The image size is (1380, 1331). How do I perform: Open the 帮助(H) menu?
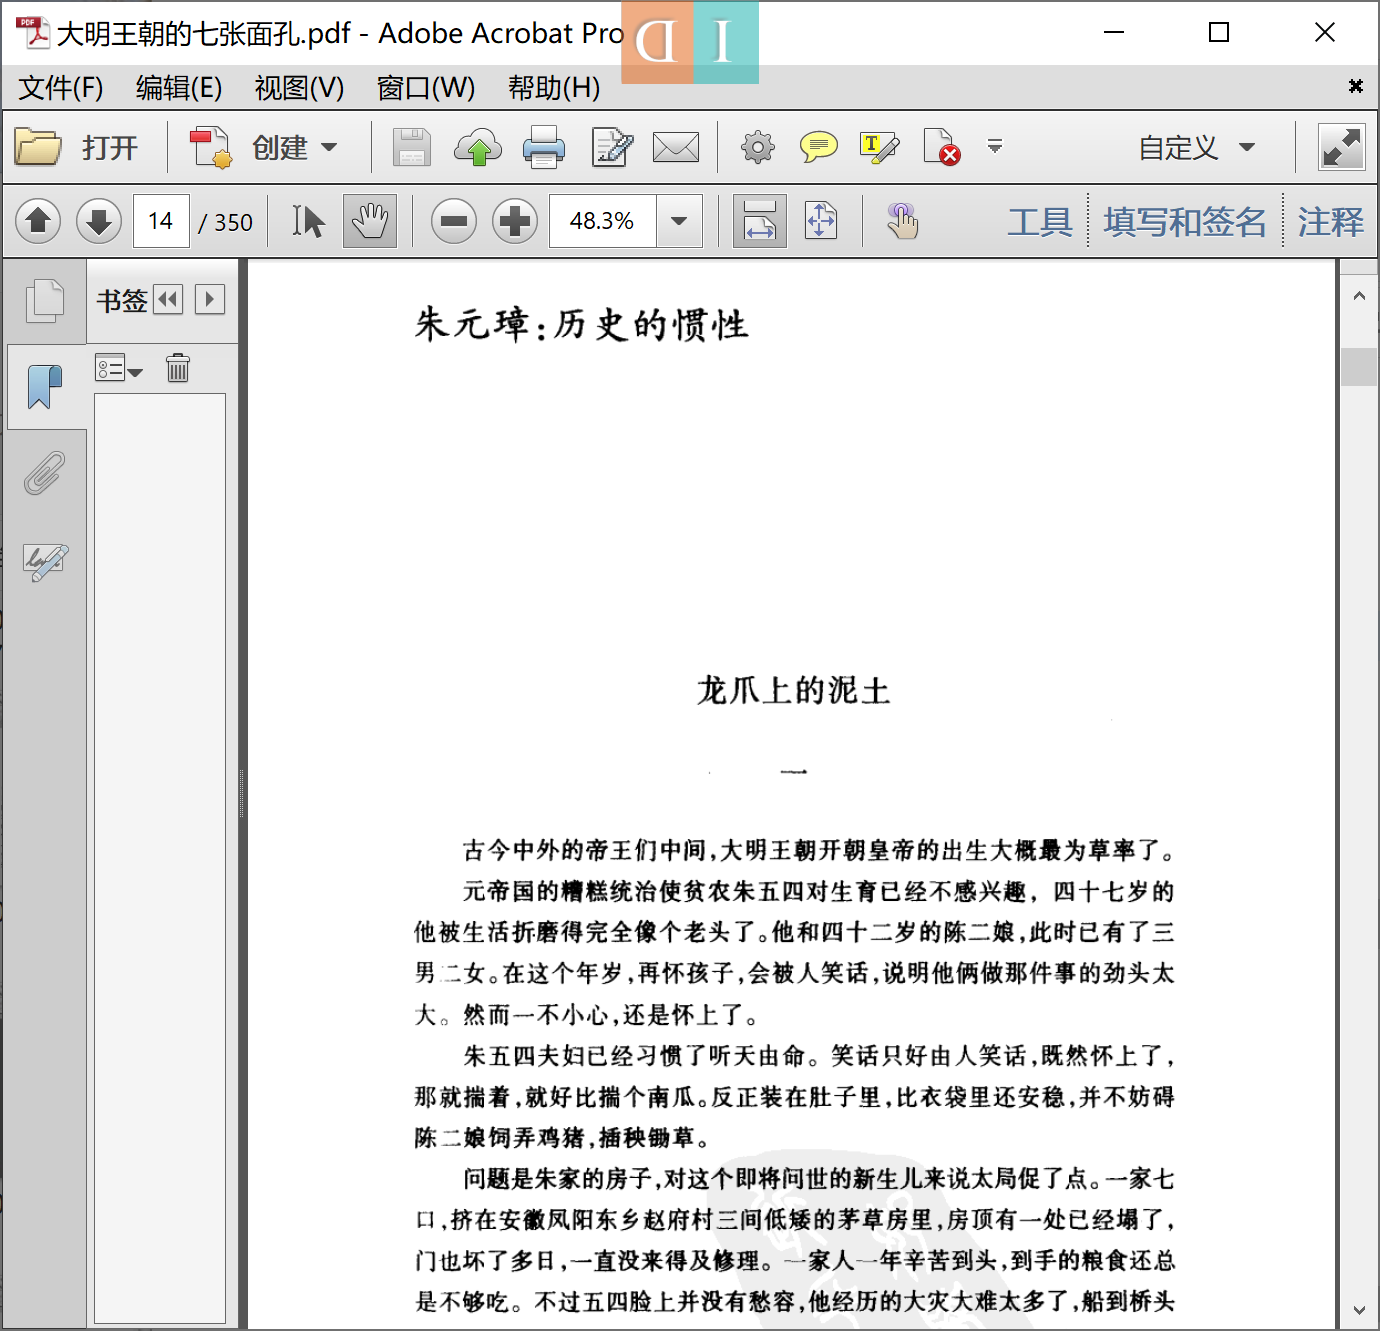(x=554, y=88)
